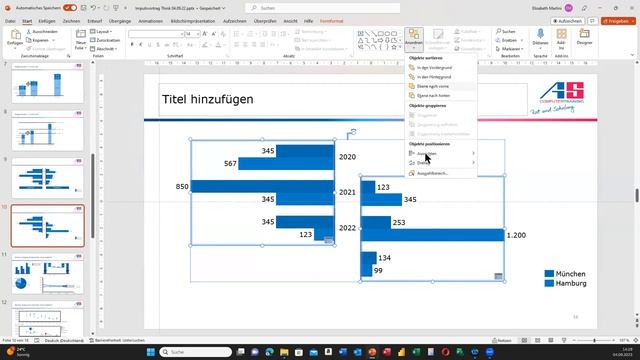Choose In den Vordergrund
The height and width of the screenshot is (360, 640).
pos(440,67)
